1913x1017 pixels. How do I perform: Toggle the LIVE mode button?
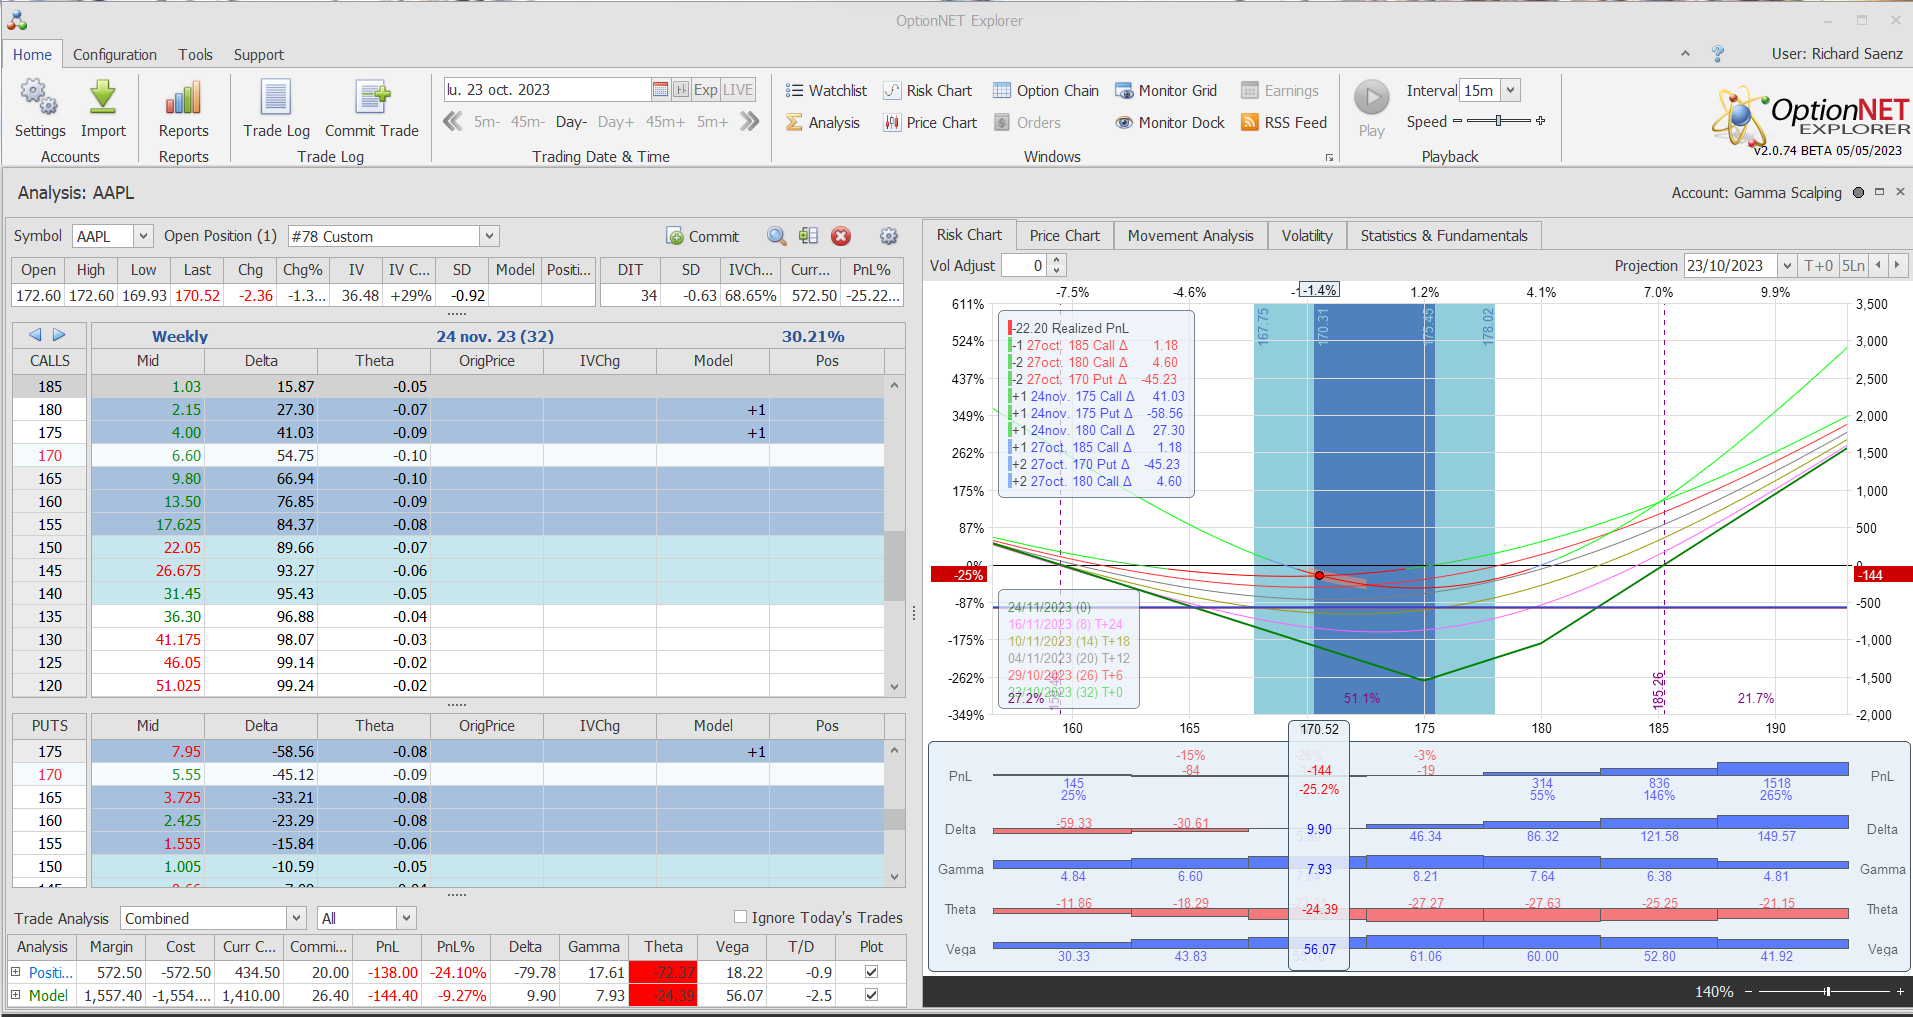point(738,90)
